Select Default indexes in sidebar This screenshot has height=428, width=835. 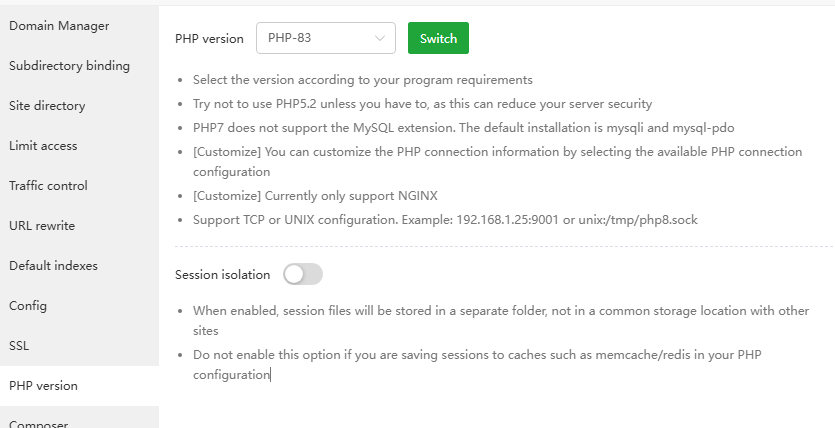[53, 266]
